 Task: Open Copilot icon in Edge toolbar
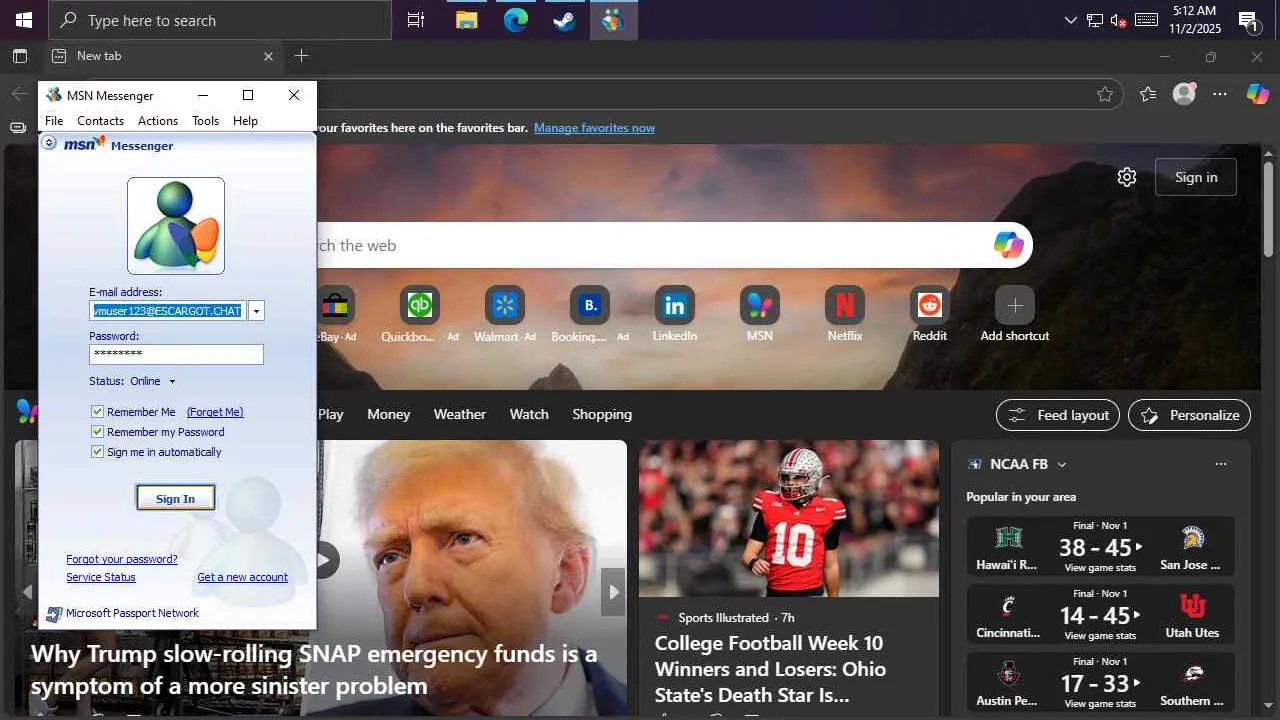click(1257, 94)
